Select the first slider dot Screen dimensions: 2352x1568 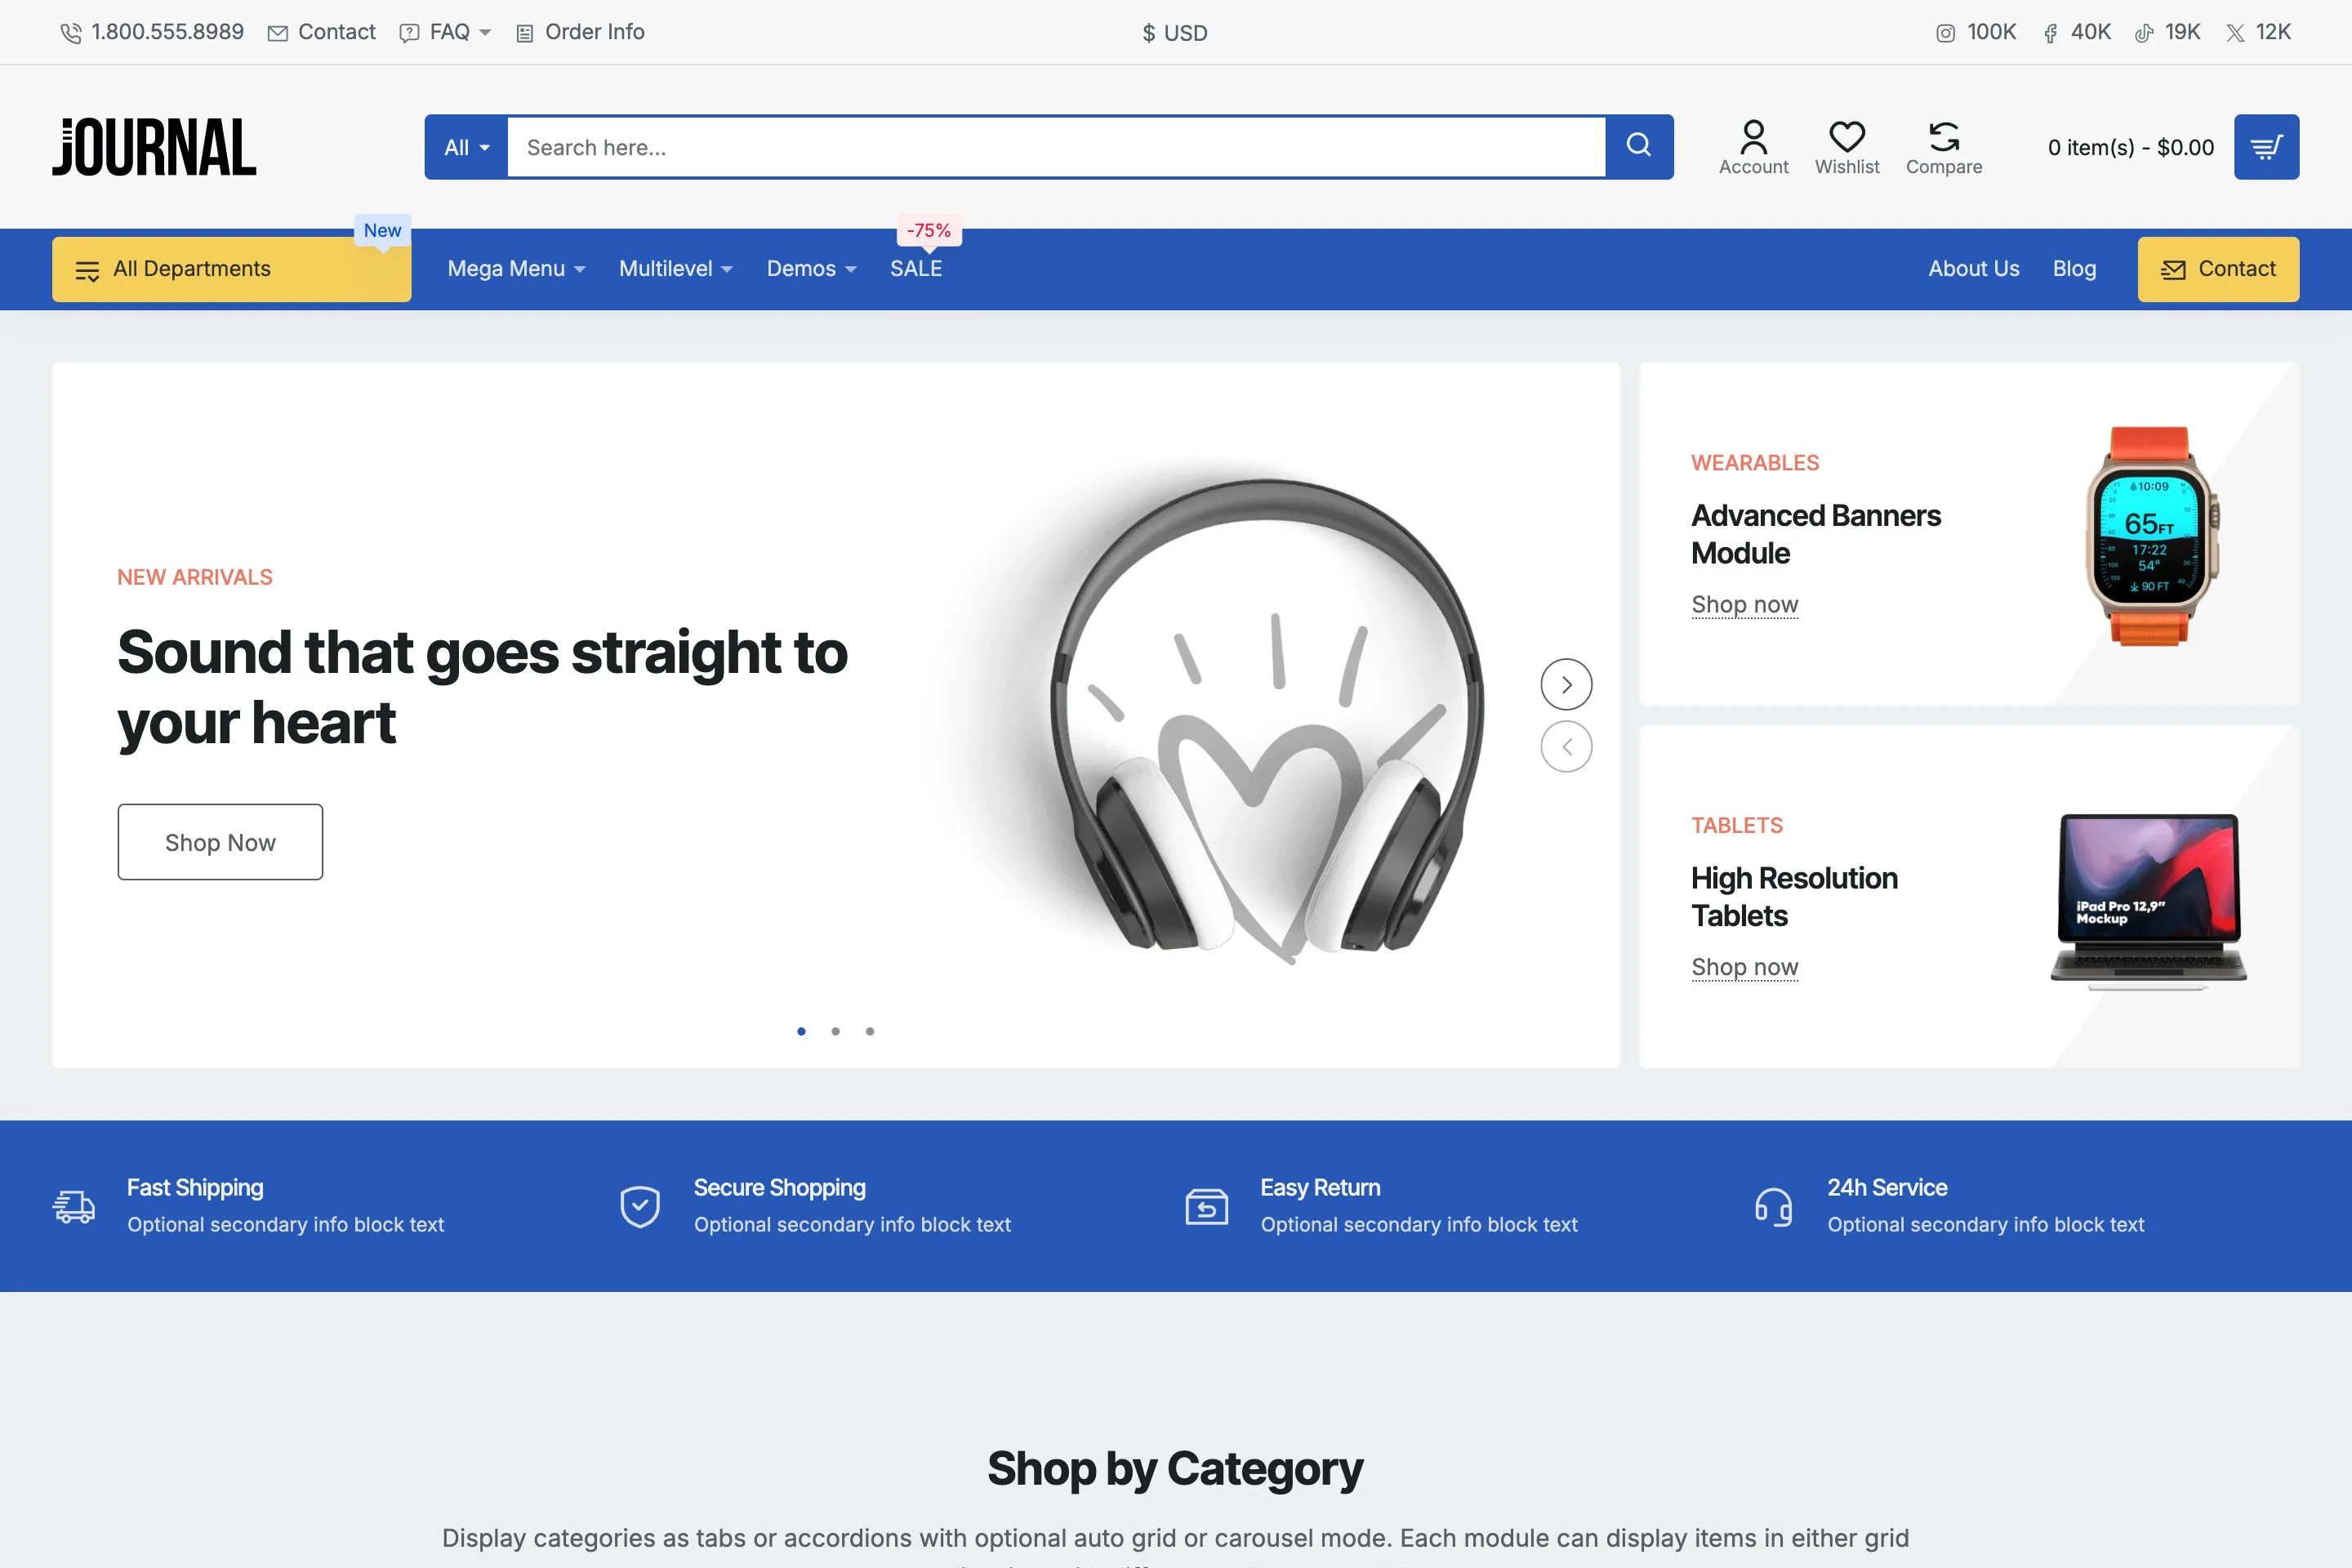click(801, 1031)
